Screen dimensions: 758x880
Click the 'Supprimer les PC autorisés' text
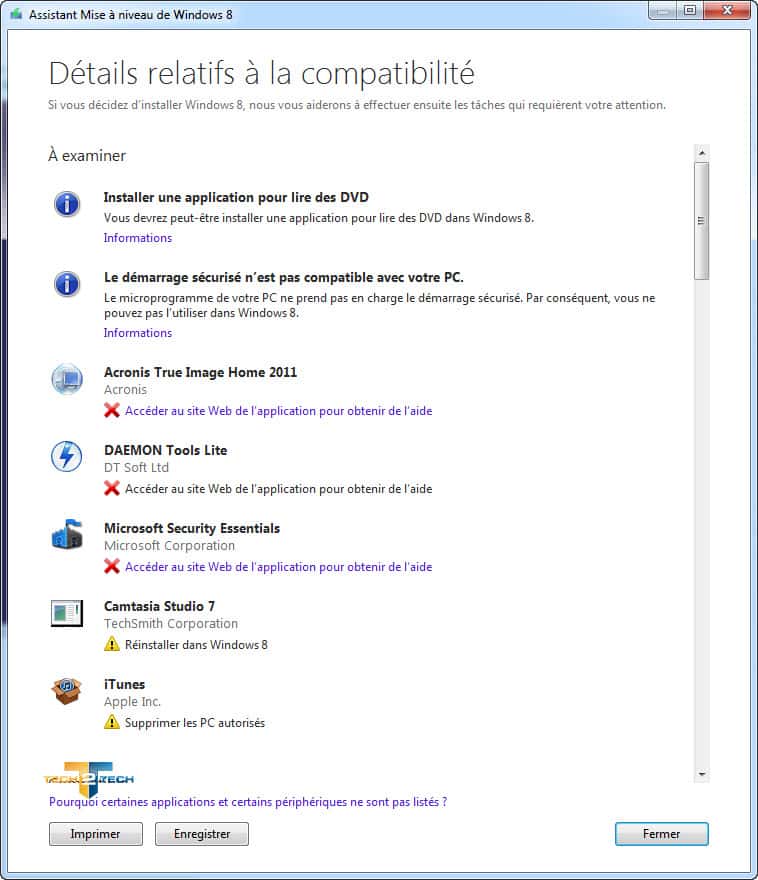pyautogui.click(x=195, y=723)
